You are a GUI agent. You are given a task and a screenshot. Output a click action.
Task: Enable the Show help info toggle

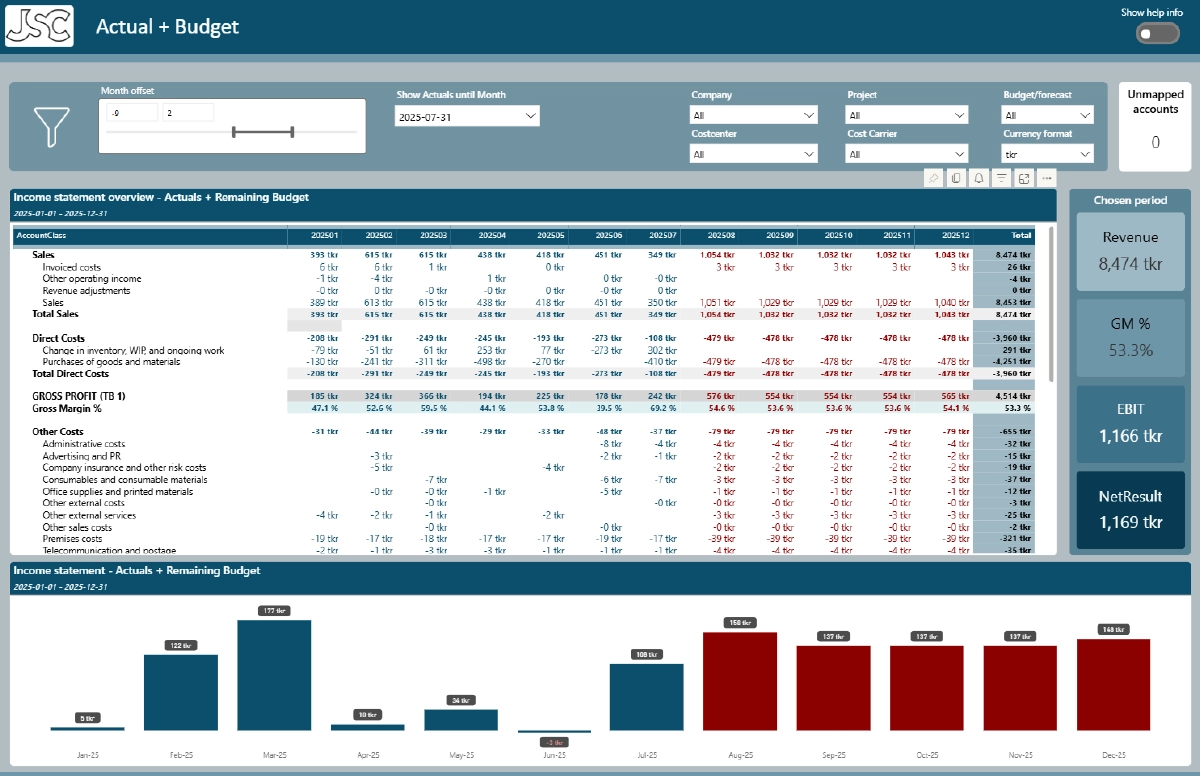pyautogui.click(x=1156, y=33)
